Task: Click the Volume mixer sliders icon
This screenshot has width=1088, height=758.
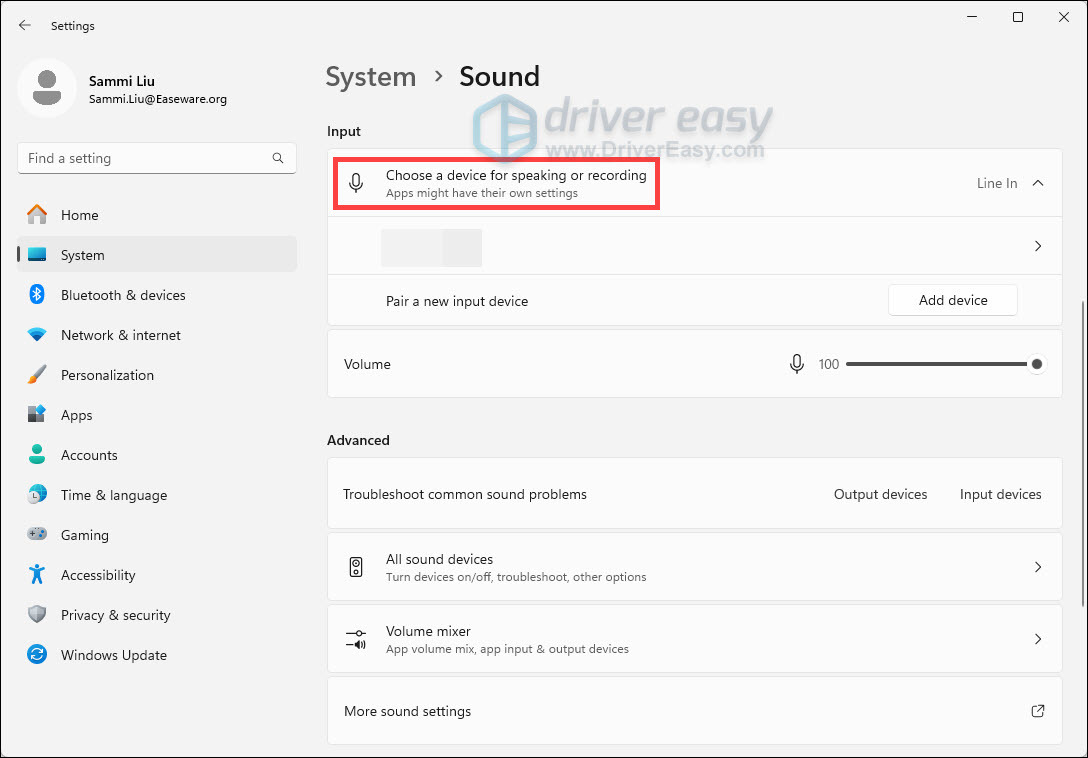Action: point(356,639)
